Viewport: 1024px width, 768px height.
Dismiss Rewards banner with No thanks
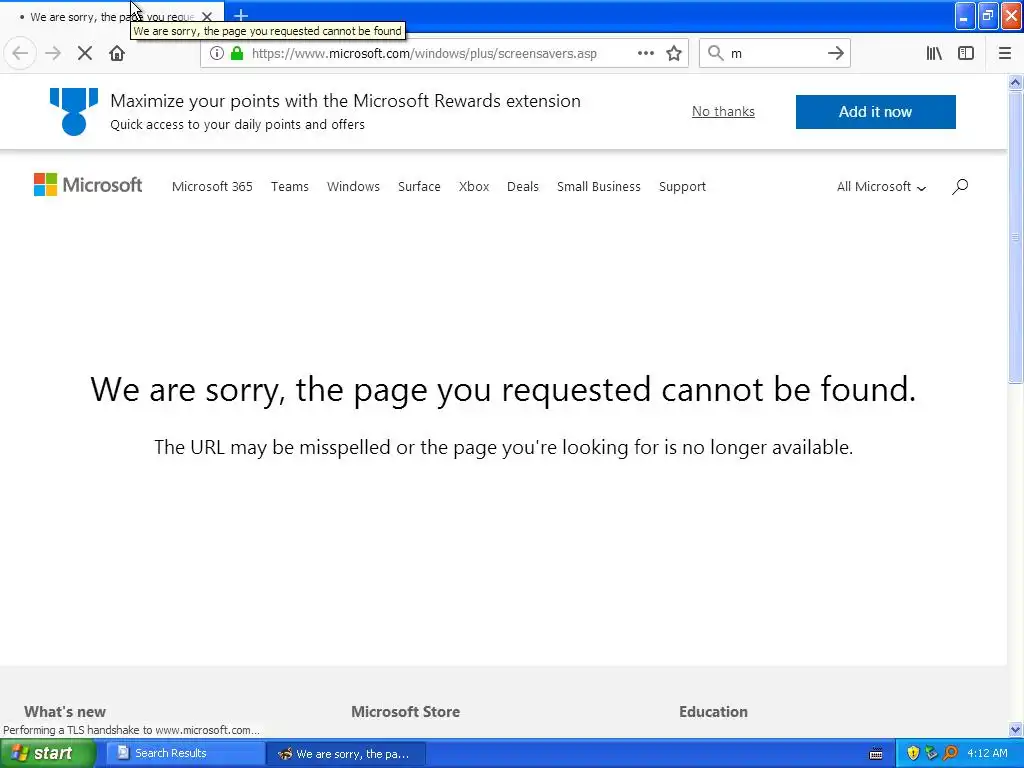point(723,112)
